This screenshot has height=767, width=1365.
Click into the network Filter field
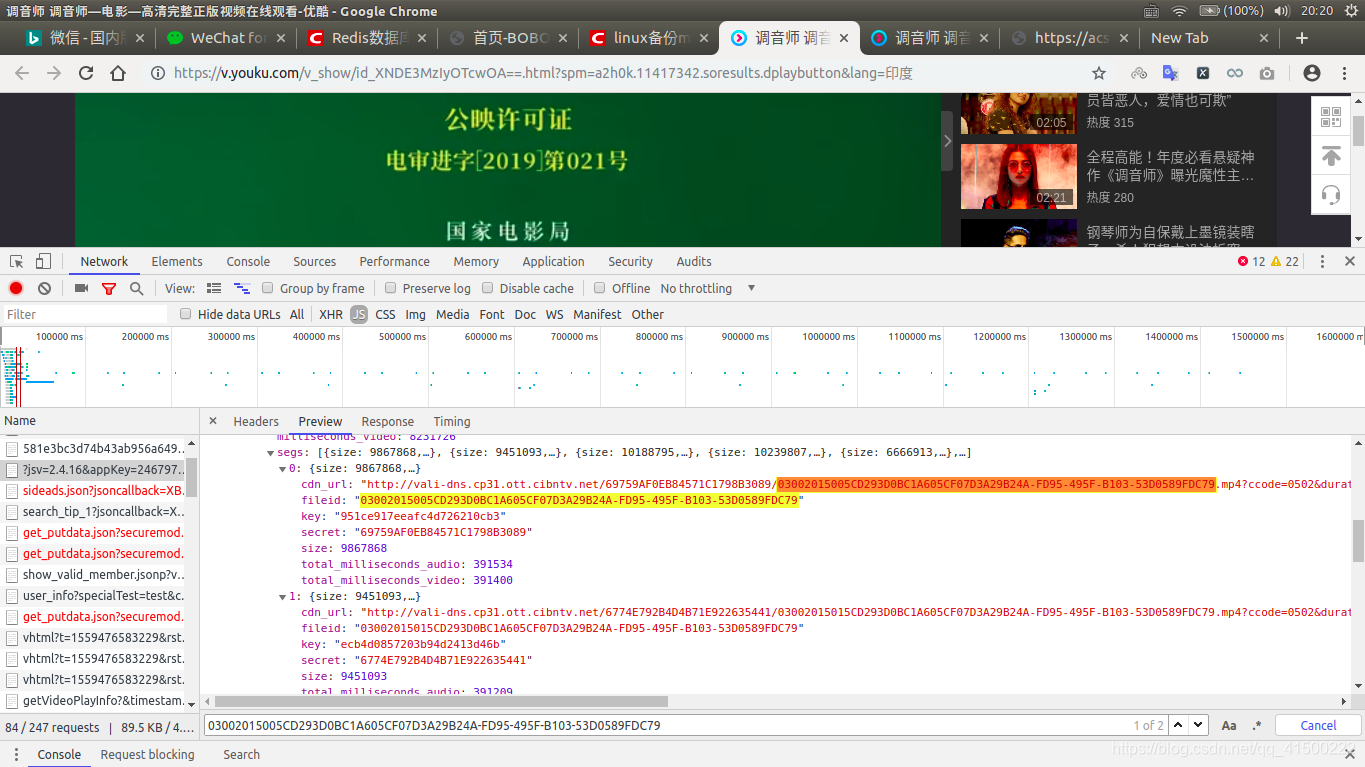click(85, 314)
